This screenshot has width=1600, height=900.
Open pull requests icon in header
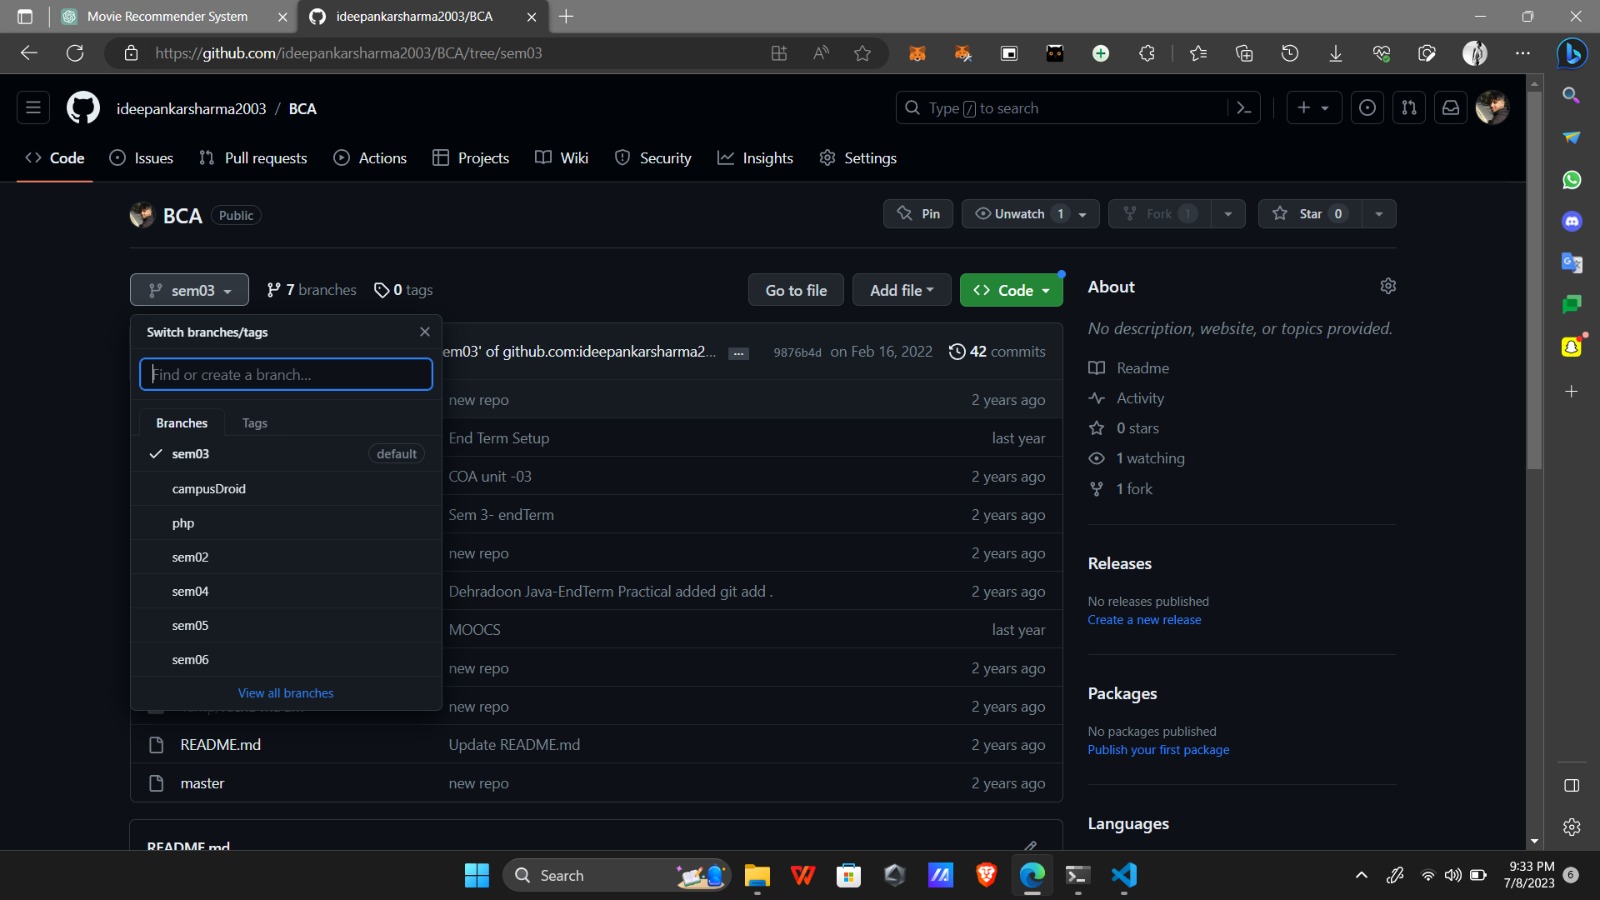point(1409,108)
